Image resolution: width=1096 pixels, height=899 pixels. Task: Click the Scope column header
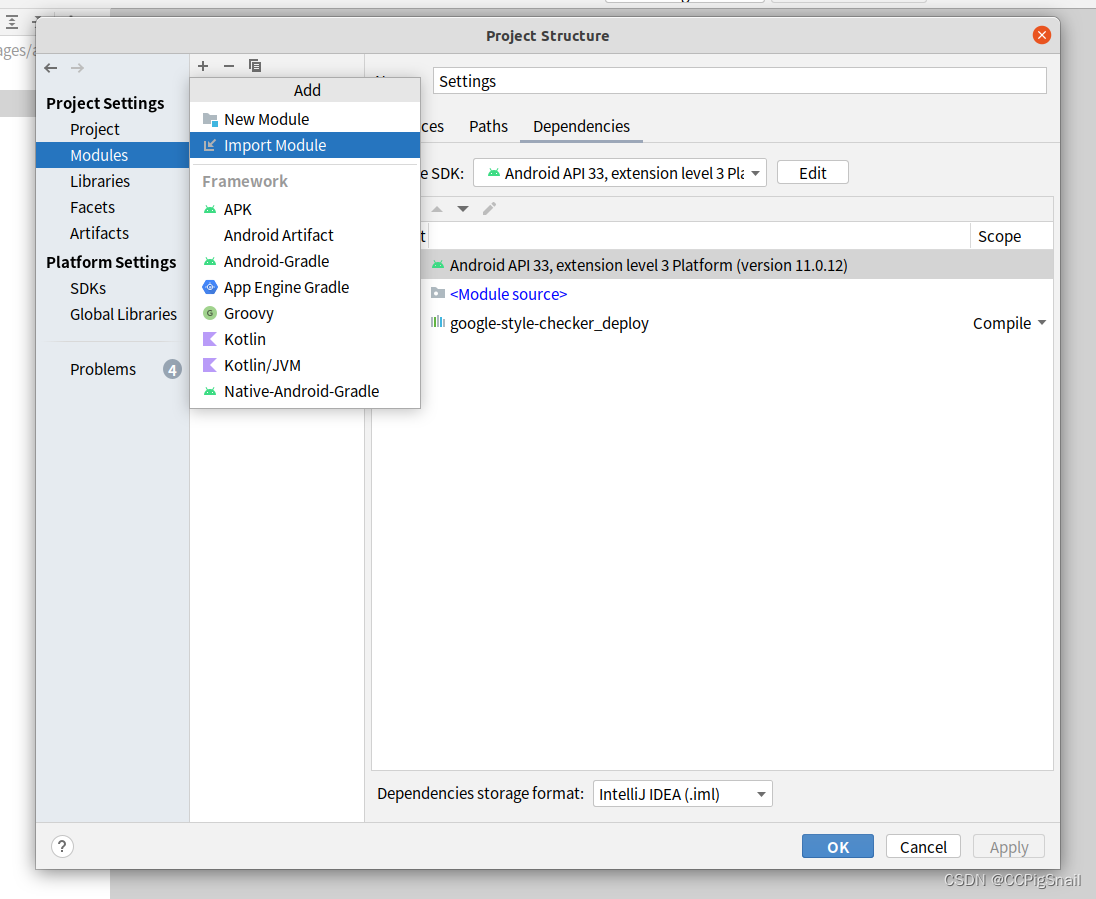pyautogui.click(x=1011, y=236)
